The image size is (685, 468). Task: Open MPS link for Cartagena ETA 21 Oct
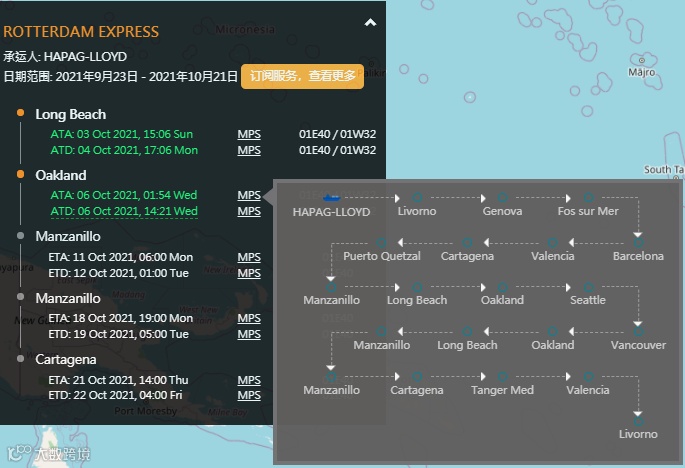coord(249,380)
